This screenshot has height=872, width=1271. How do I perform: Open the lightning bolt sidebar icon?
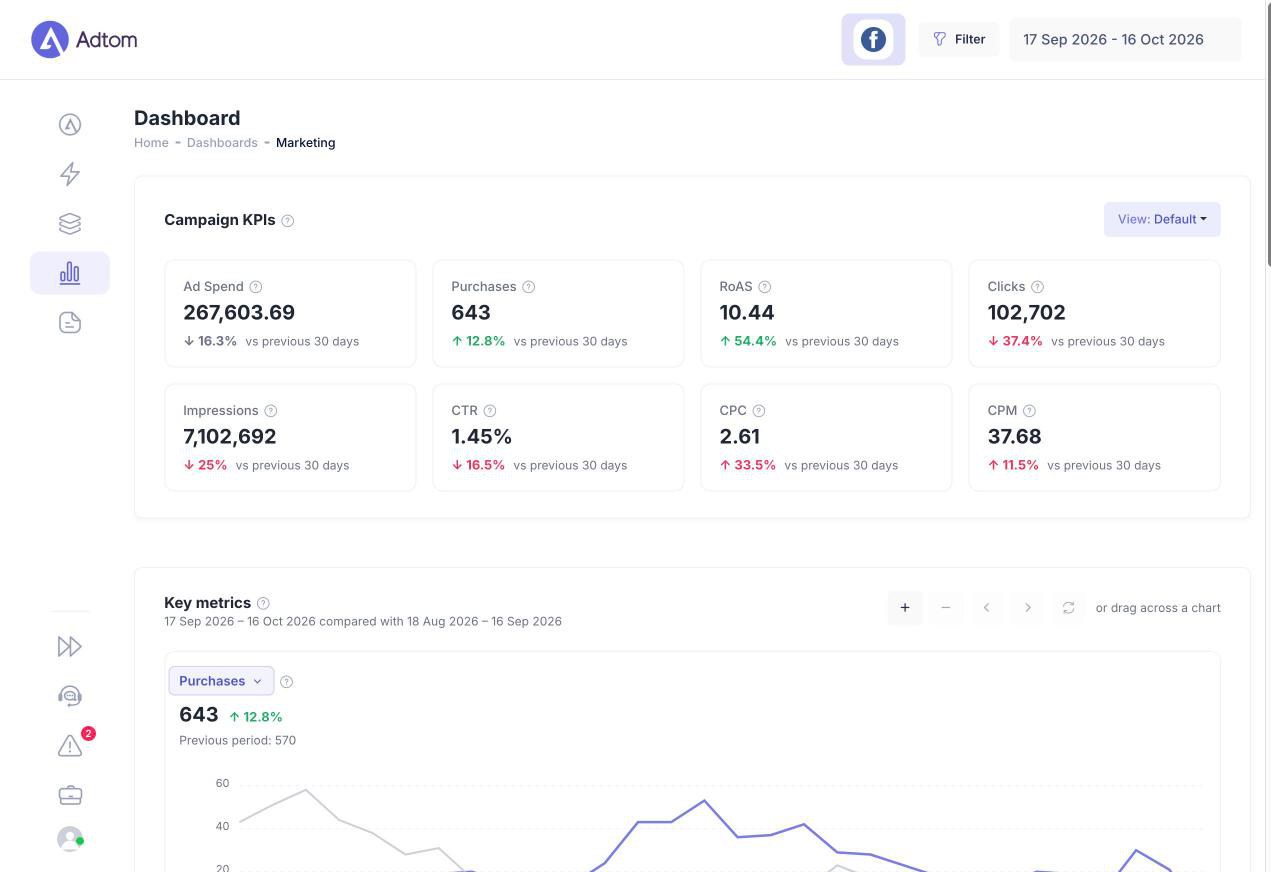coord(70,174)
